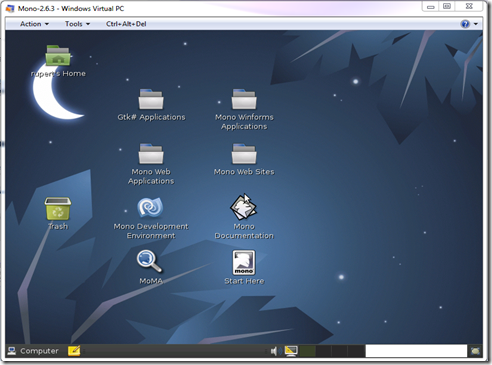The width and height of the screenshot is (492, 365).
Task: Click the display monitor icon in panel
Action: pyautogui.click(x=291, y=351)
